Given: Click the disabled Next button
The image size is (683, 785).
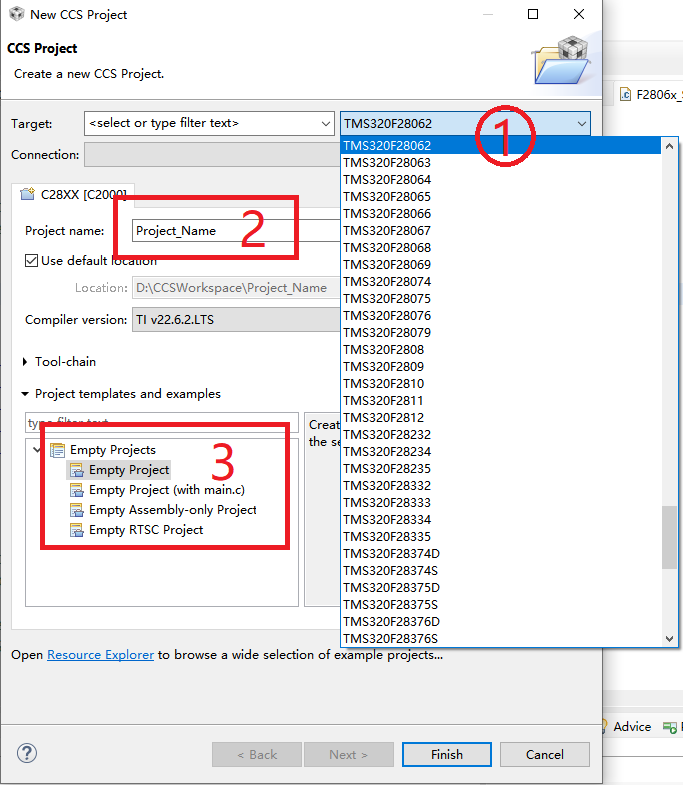Looking at the screenshot, I should point(349,754).
